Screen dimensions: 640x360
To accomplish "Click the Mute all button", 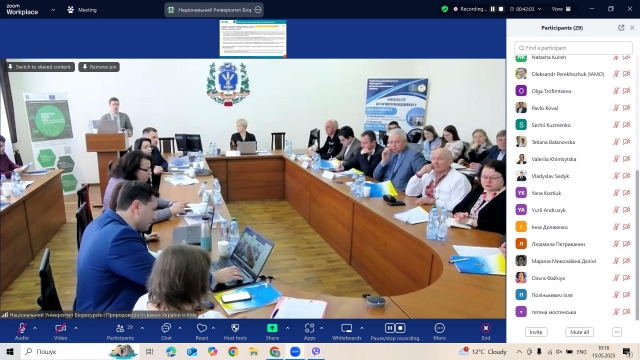I will coord(579,332).
